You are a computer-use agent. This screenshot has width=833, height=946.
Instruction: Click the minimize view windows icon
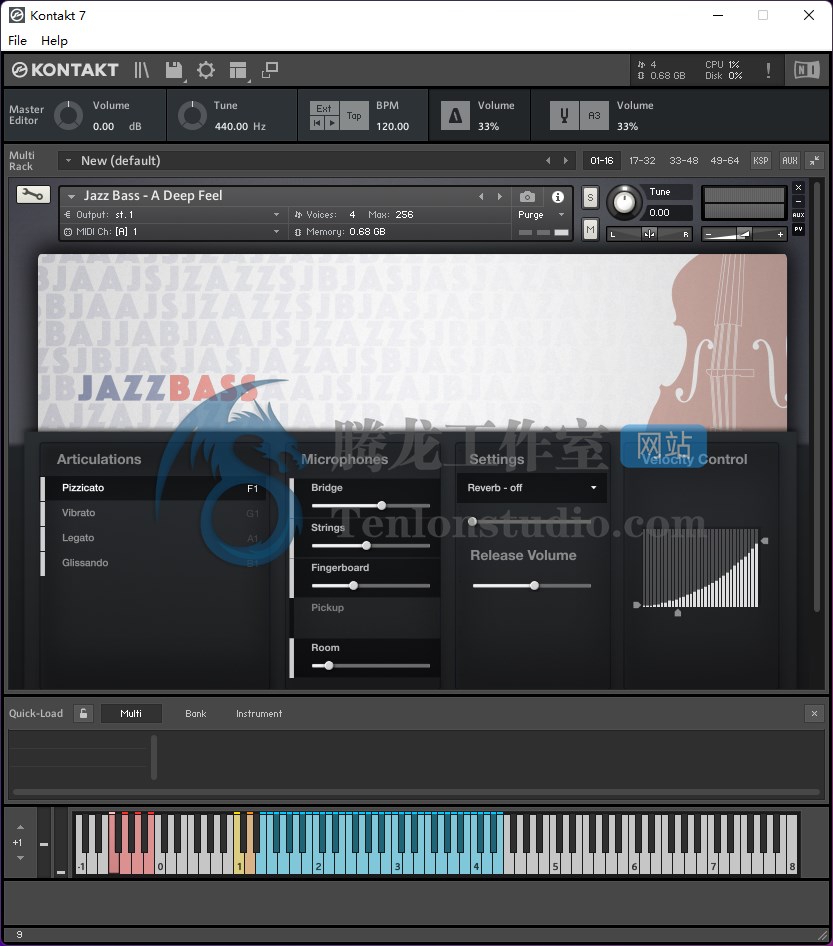[270, 70]
